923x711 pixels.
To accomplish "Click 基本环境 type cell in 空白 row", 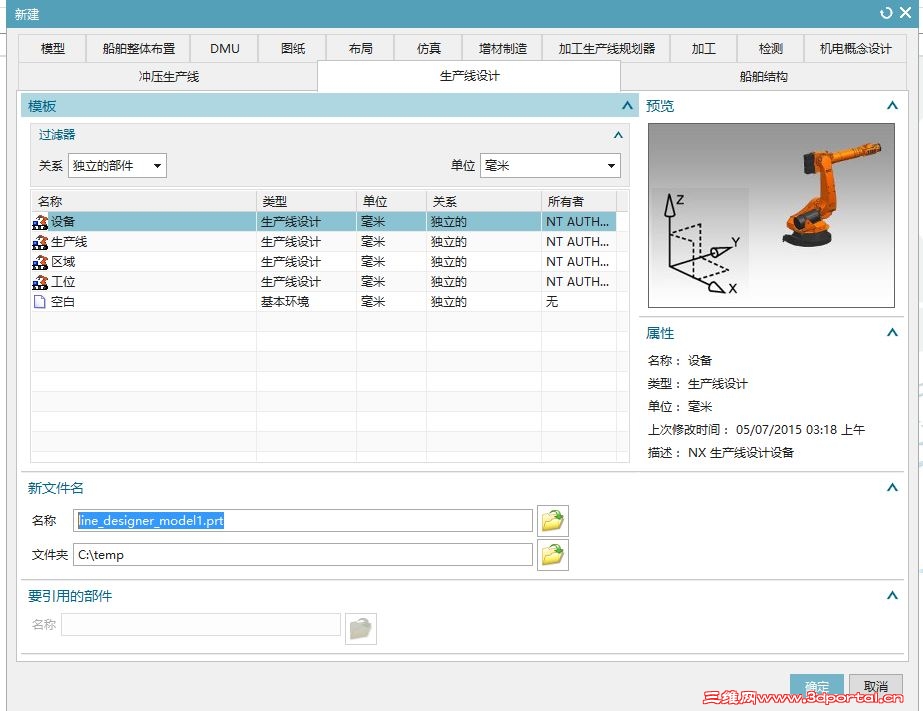I will (x=285, y=302).
